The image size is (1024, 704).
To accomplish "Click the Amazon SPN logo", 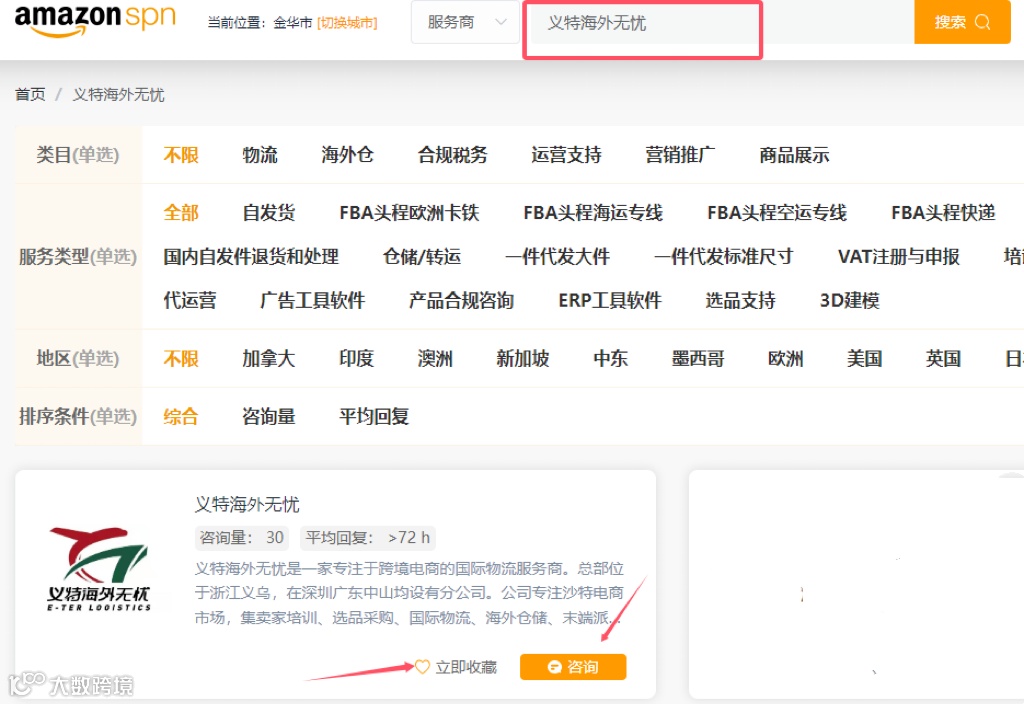I will 95,21.
